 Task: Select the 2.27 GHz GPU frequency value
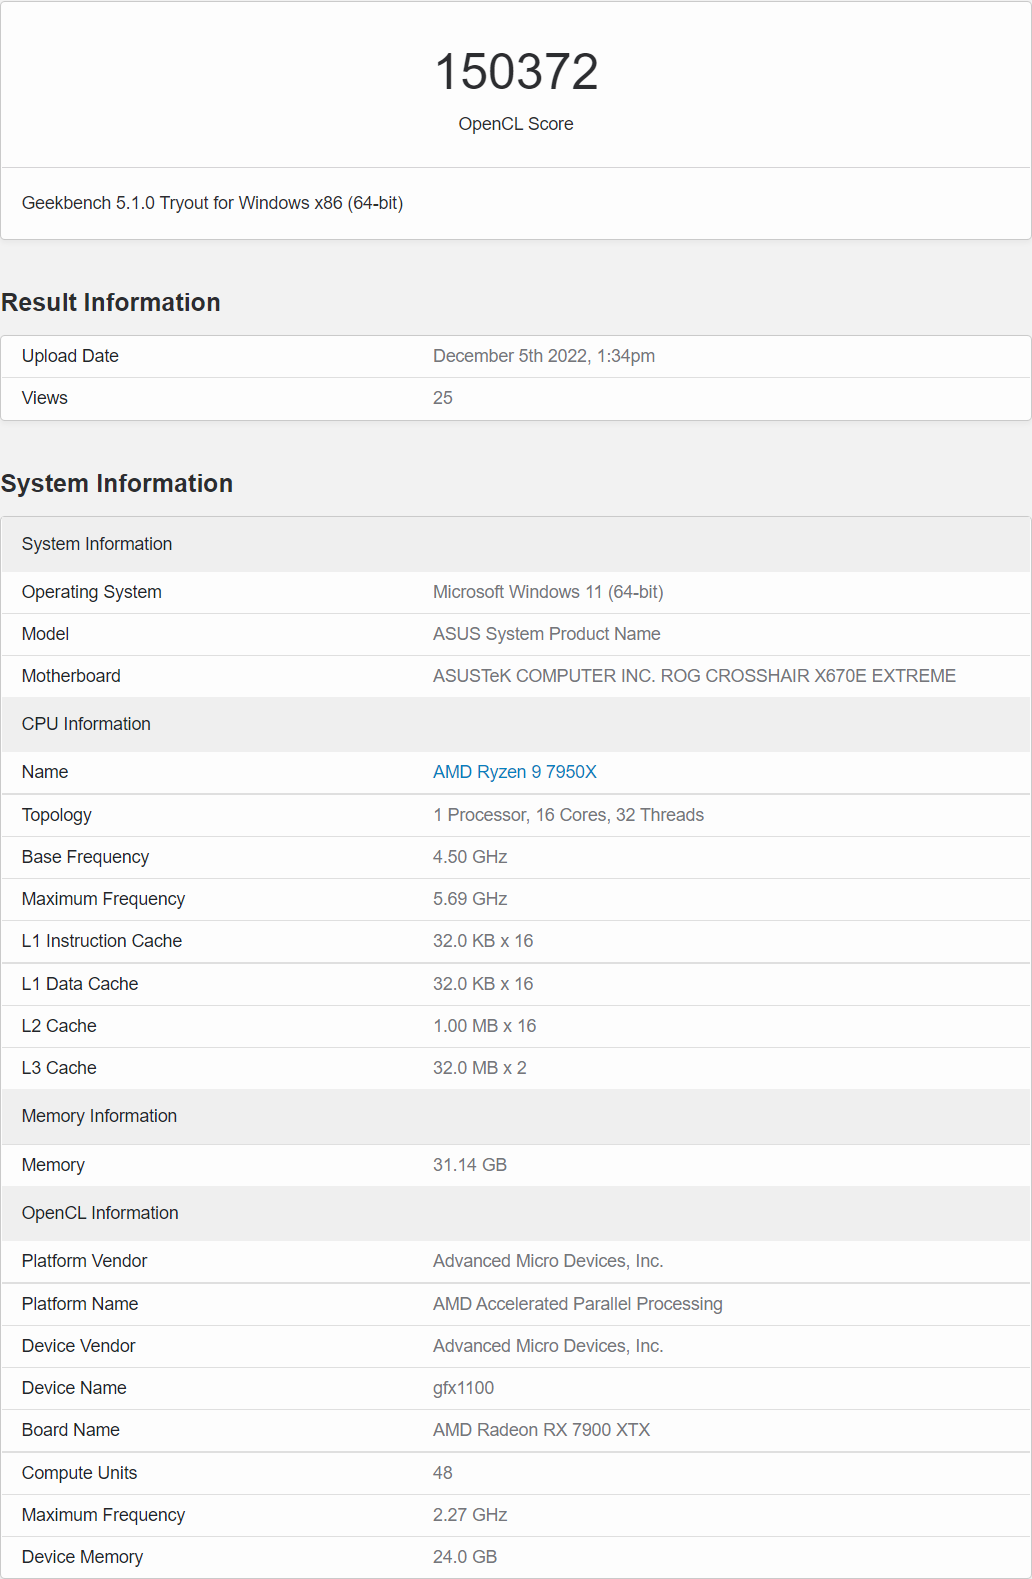[470, 1515]
